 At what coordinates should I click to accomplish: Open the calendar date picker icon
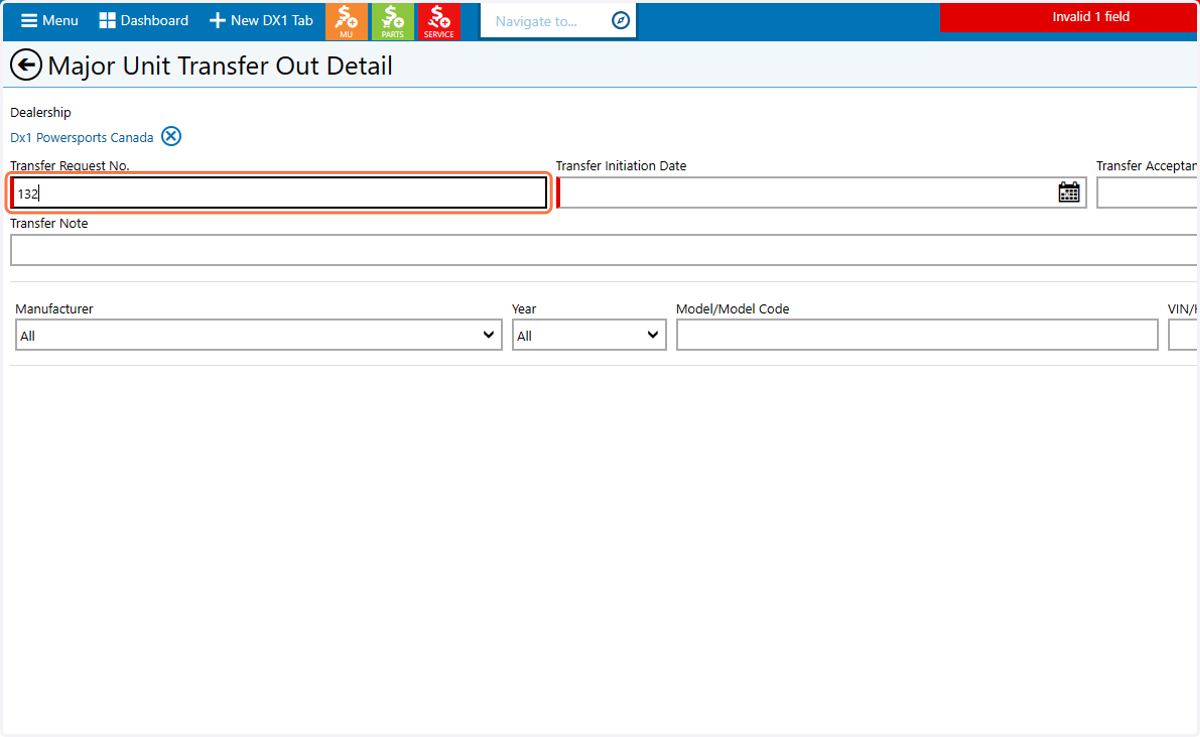[x=1069, y=193]
